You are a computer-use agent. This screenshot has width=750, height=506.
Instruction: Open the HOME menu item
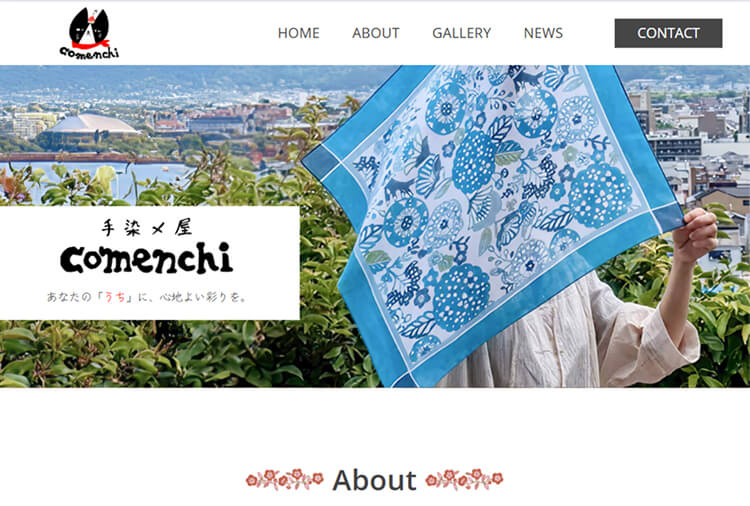click(298, 33)
